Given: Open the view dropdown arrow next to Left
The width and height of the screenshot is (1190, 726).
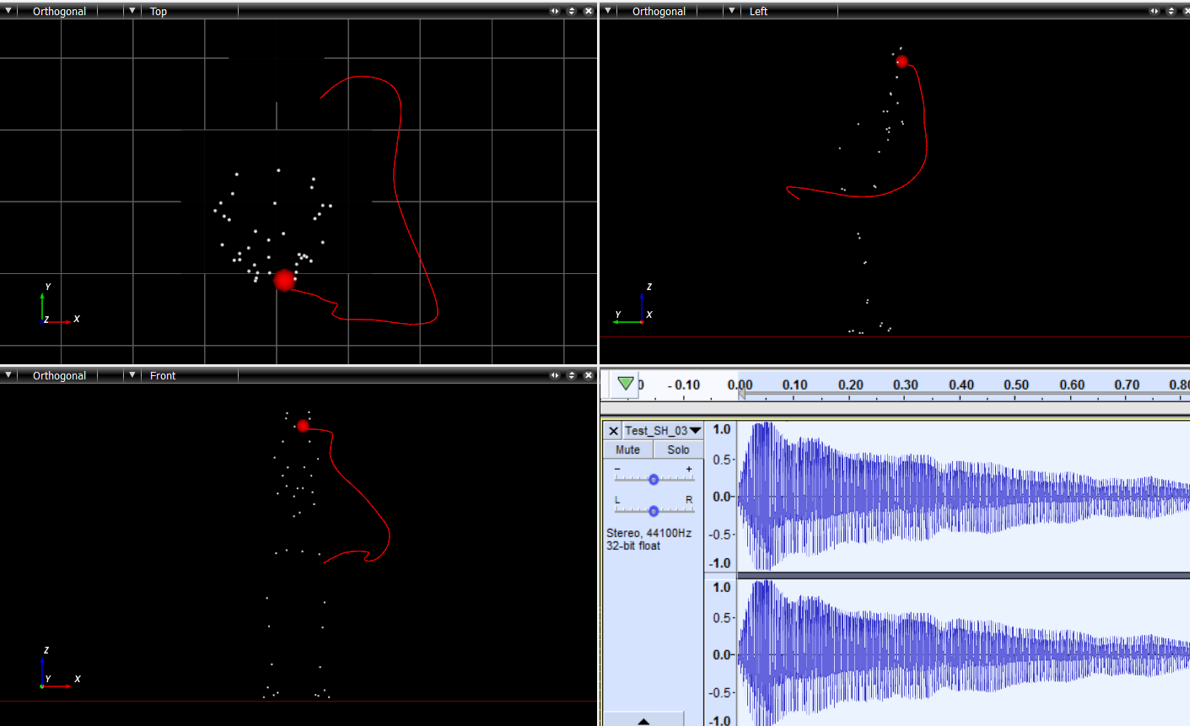Looking at the screenshot, I should tap(732, 11).
